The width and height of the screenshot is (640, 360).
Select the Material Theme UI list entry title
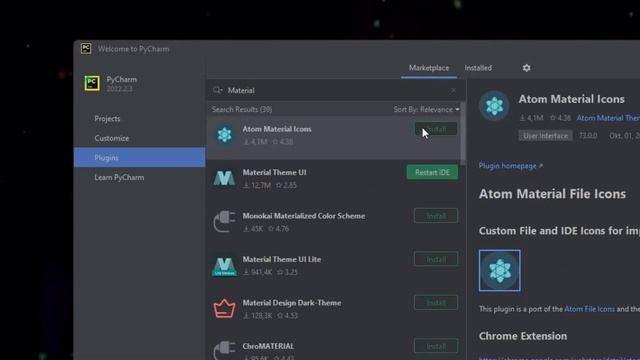coord(274,173)
